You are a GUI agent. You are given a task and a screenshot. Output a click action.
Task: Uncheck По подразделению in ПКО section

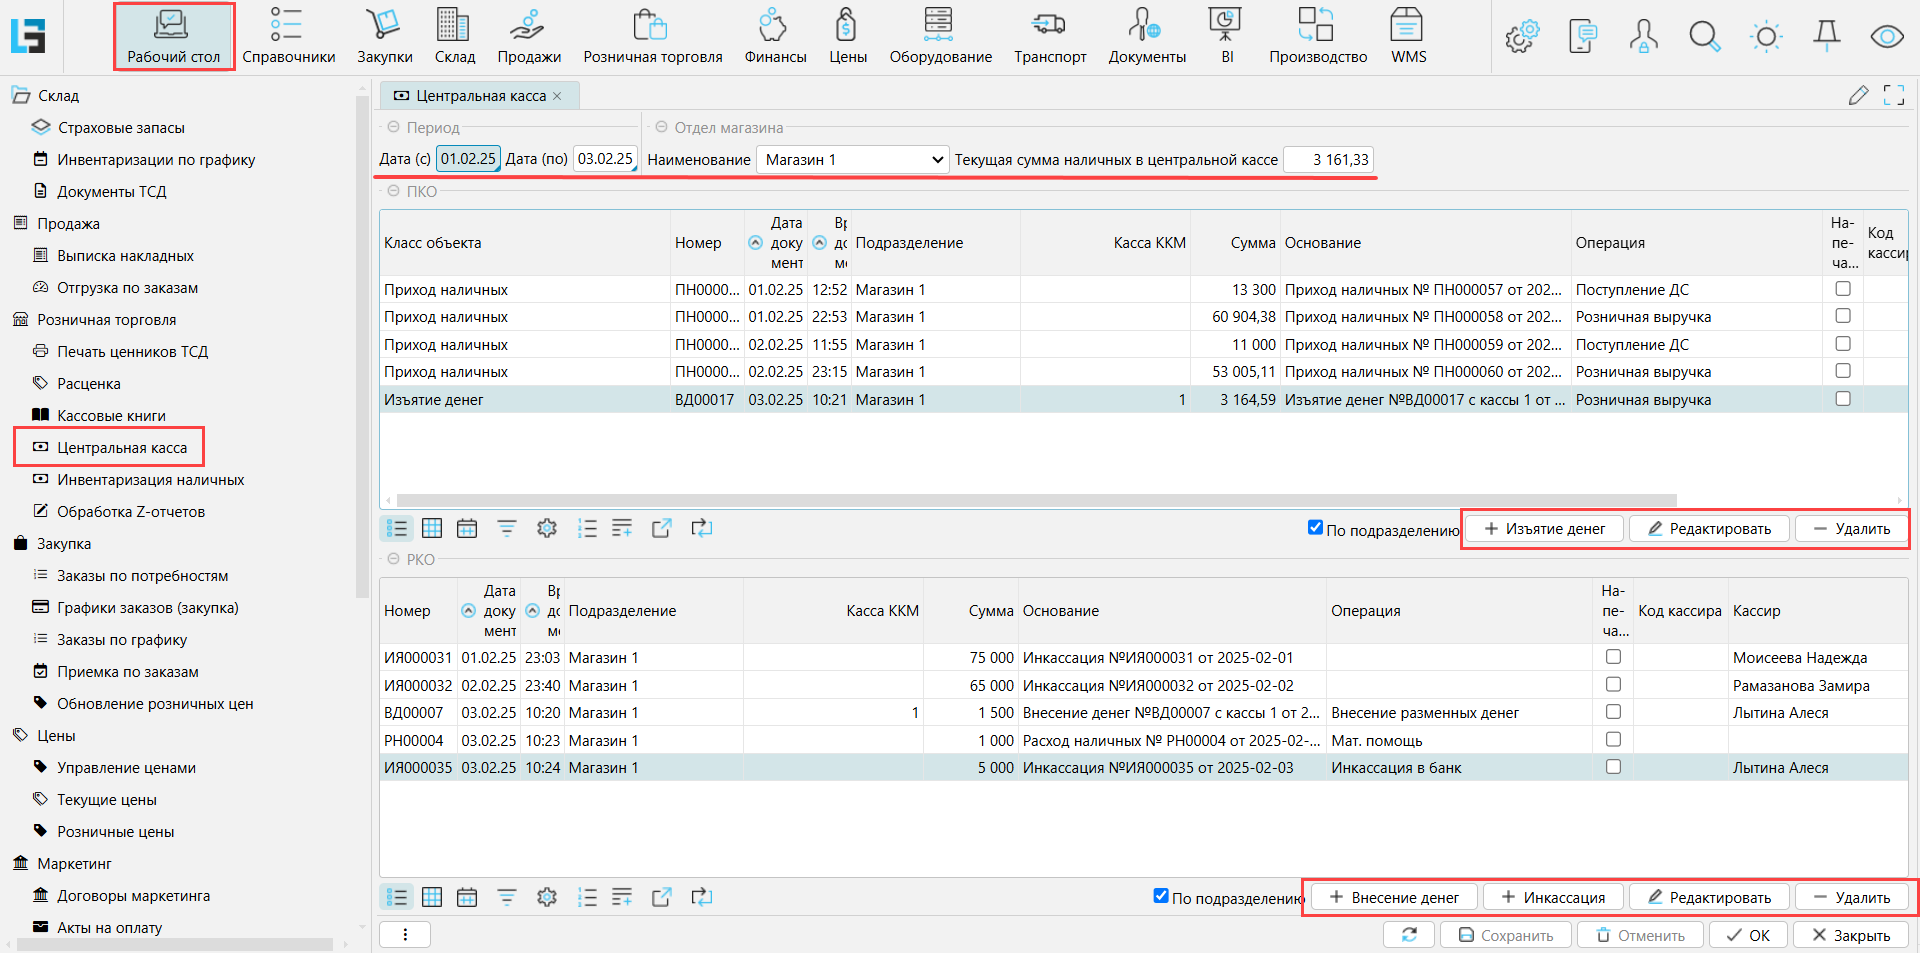pyautogui.click(x=1315, y=528)
